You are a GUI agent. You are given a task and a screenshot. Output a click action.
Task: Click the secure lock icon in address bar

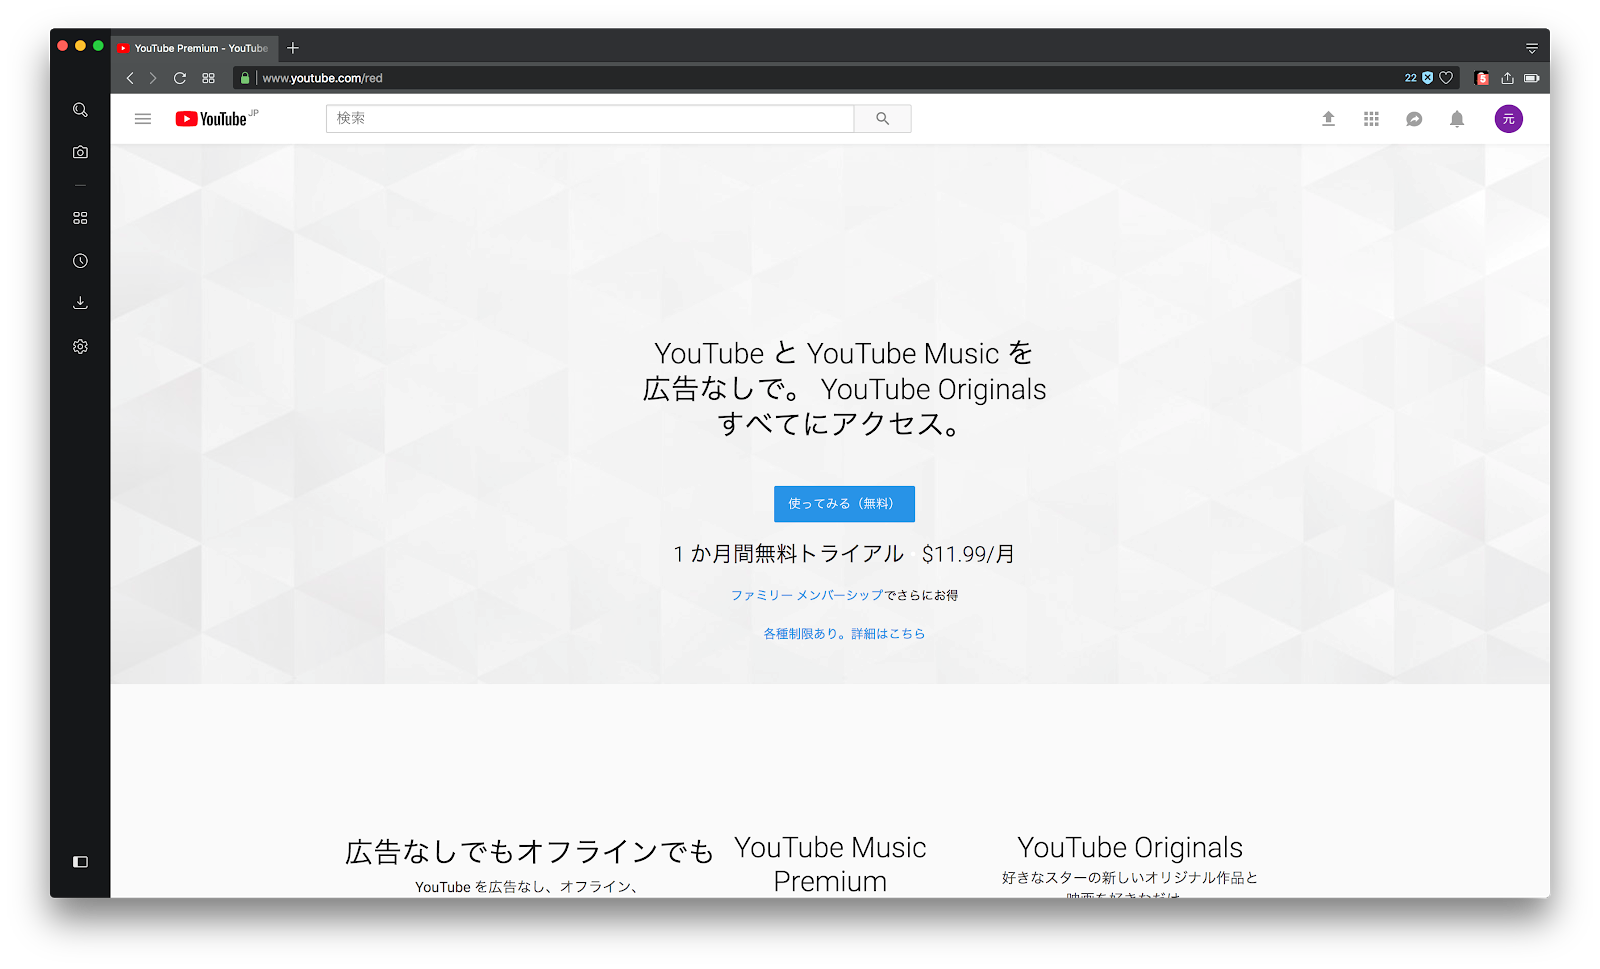(x=245, y=78)
